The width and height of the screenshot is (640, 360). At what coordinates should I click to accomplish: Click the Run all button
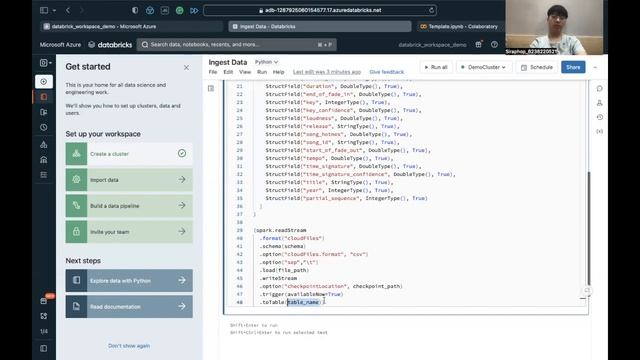[x=436, y=67]
